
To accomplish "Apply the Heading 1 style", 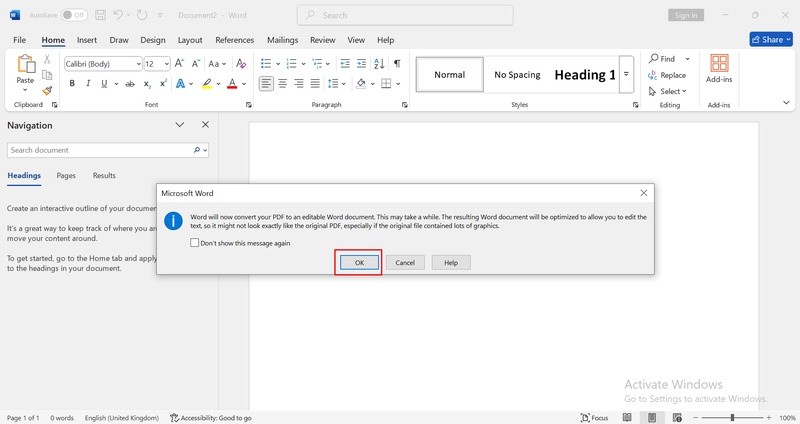I will point(585,74).
